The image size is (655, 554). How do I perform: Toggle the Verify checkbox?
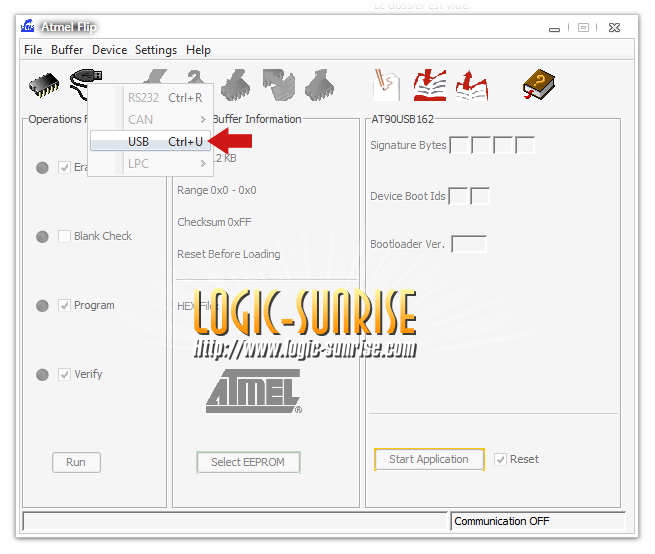[x=64, y=374]
